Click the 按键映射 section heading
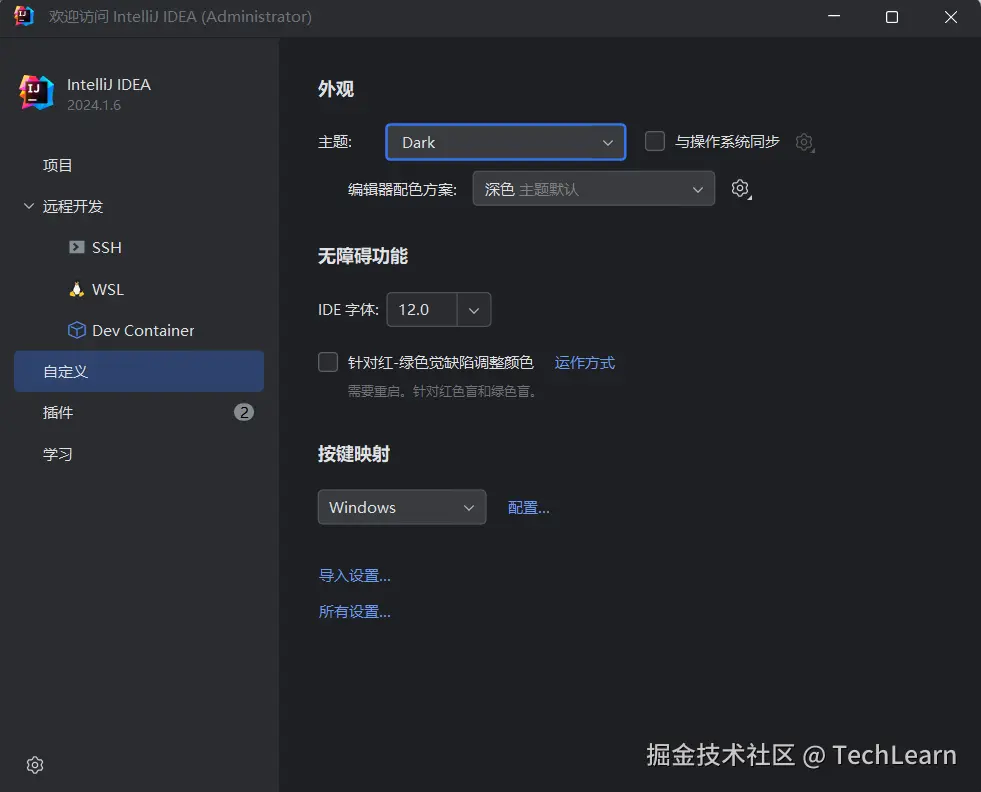 click(x=353, y=454)
